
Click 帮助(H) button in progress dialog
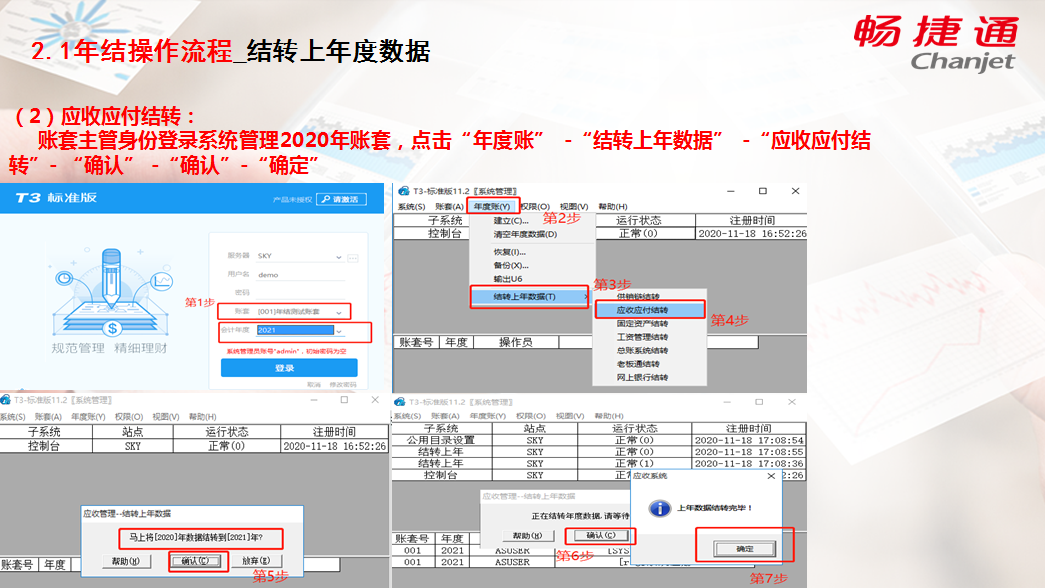click(527, 536)
